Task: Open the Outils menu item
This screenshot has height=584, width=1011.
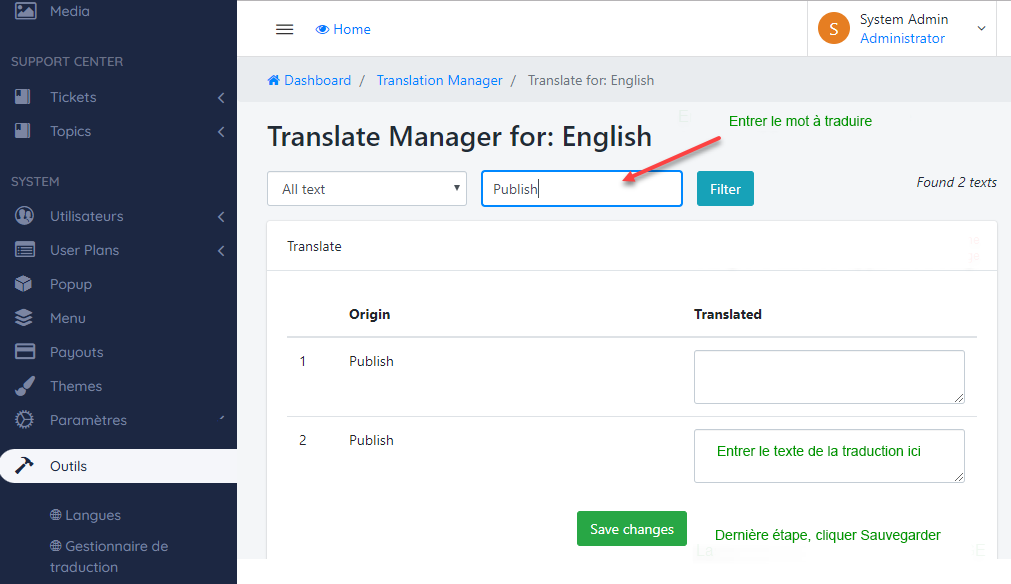Action: point(68,466)
